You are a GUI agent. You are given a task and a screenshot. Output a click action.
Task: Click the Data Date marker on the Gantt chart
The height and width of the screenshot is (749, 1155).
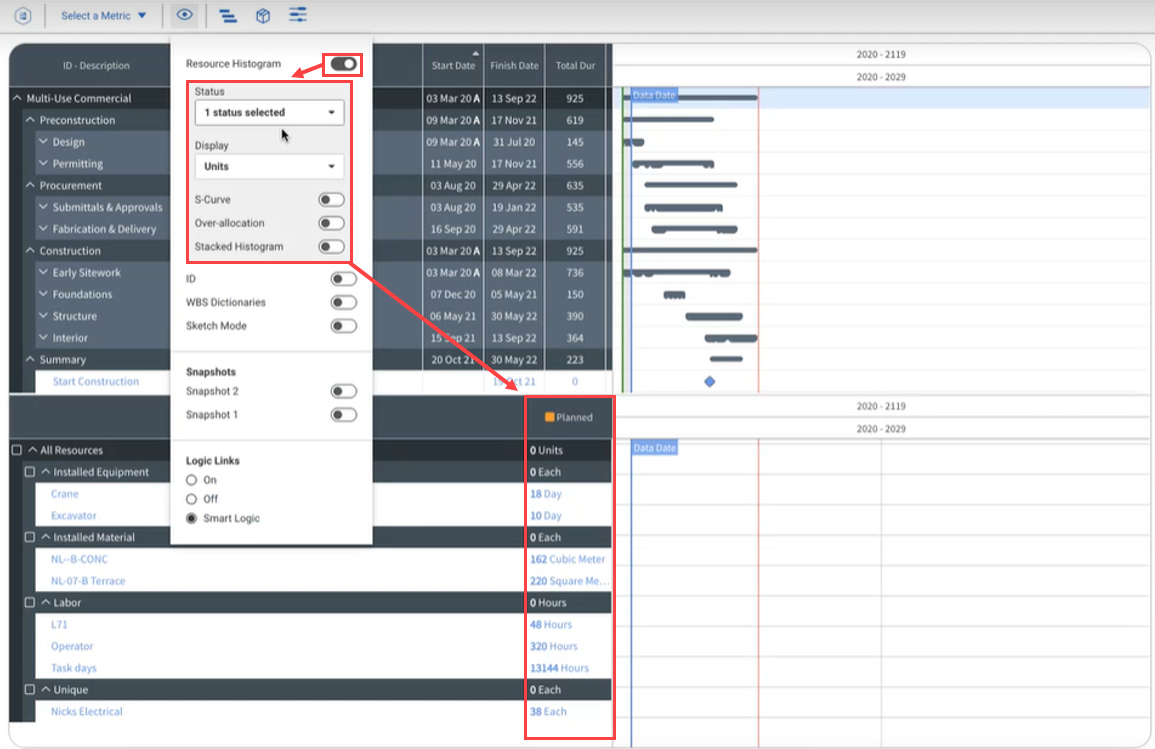[x=652, y=96]
